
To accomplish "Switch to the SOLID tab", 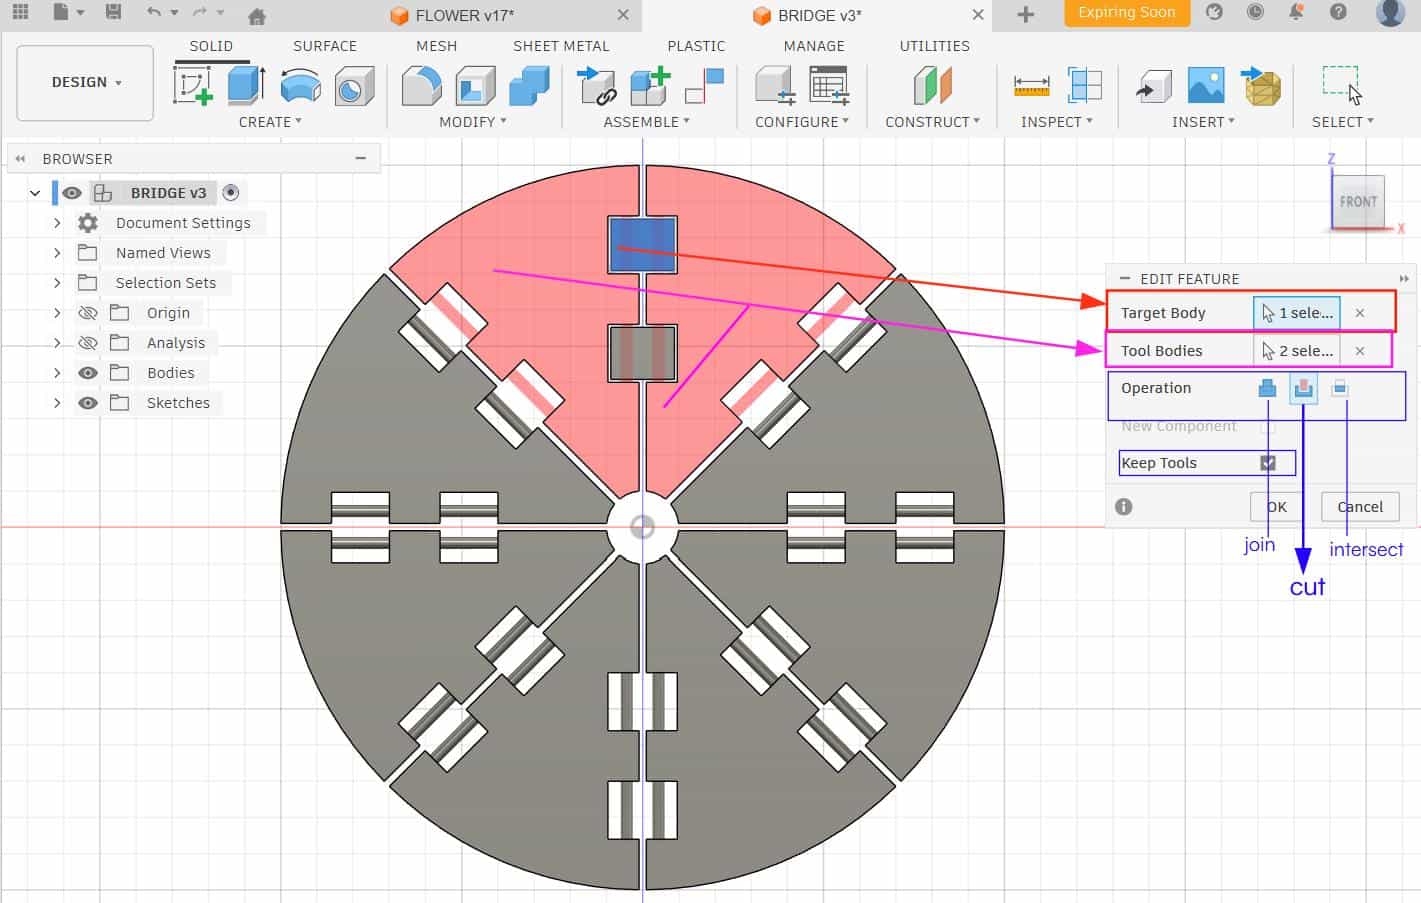I will click(211, 46).
